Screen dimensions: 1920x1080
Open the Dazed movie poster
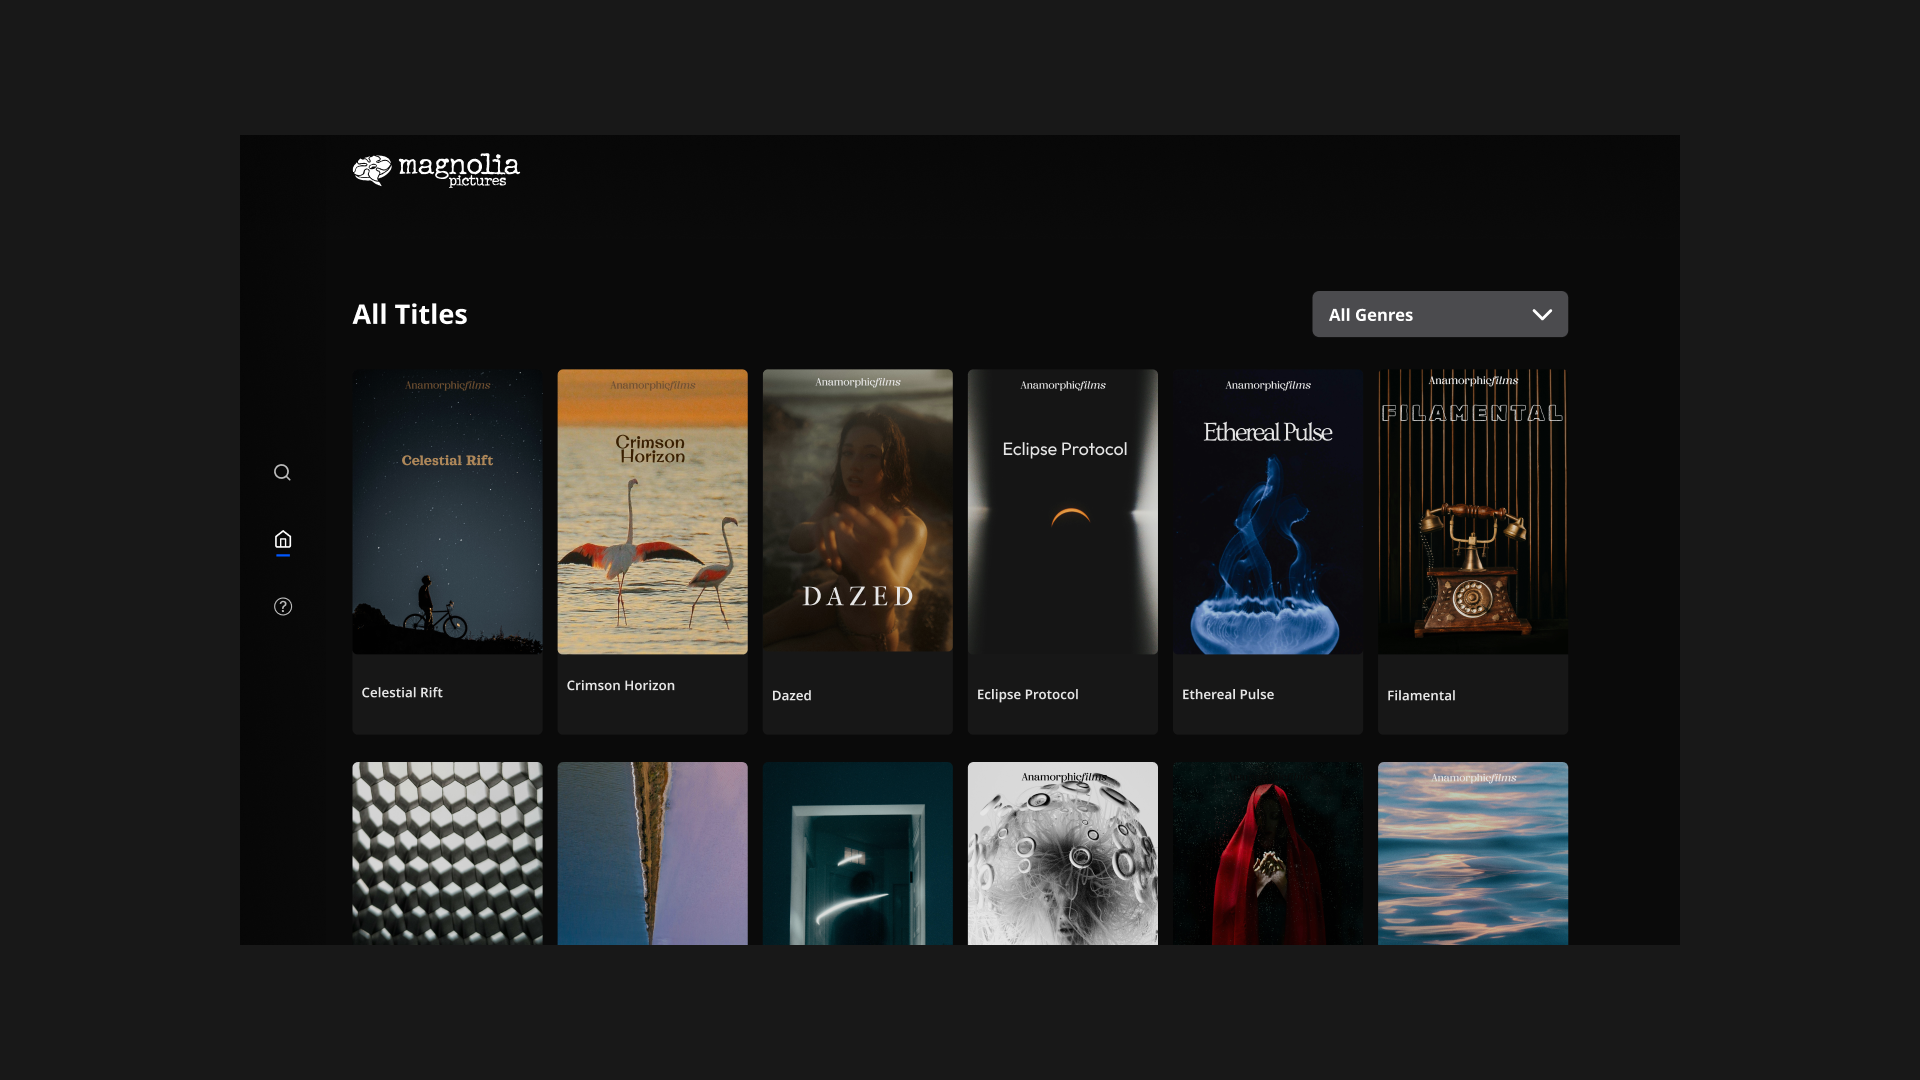[857, 510]
